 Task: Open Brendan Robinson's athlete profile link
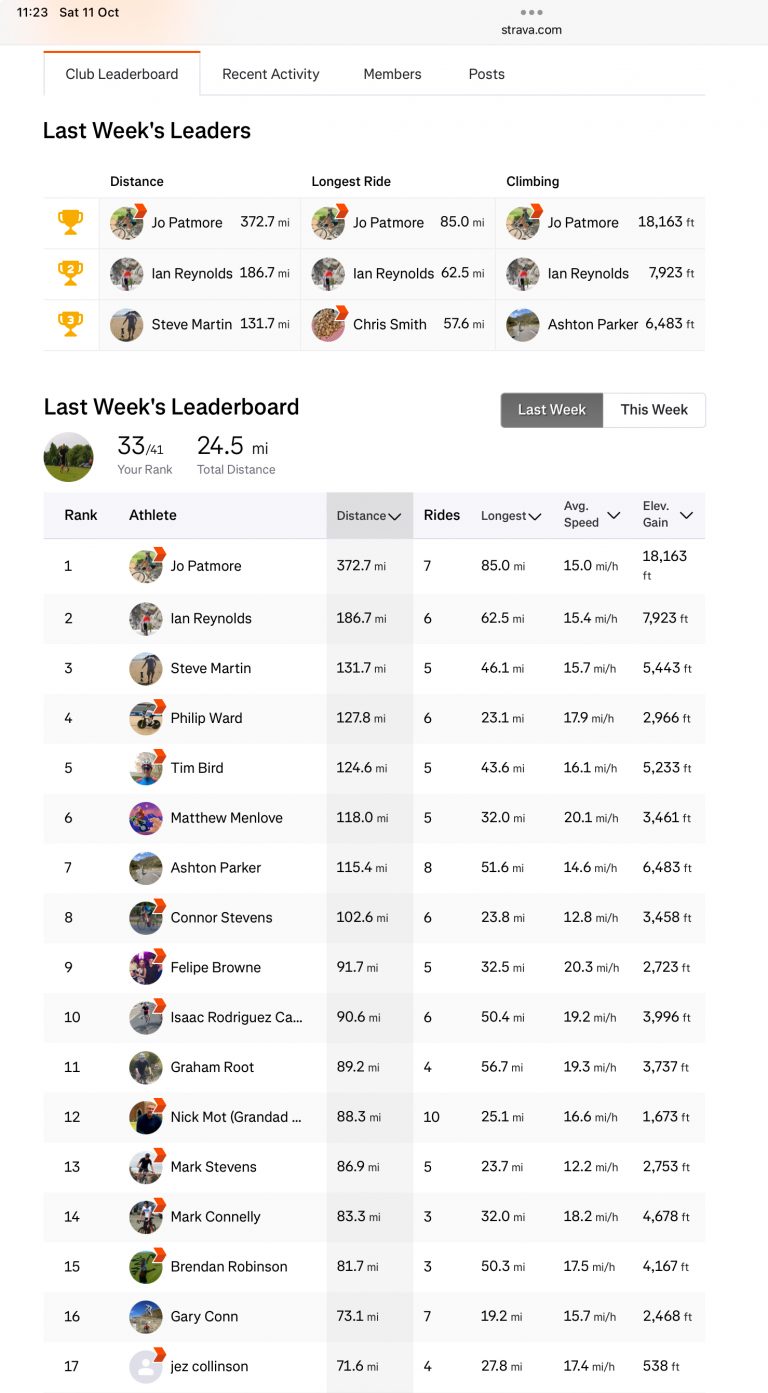[229, 1266]
